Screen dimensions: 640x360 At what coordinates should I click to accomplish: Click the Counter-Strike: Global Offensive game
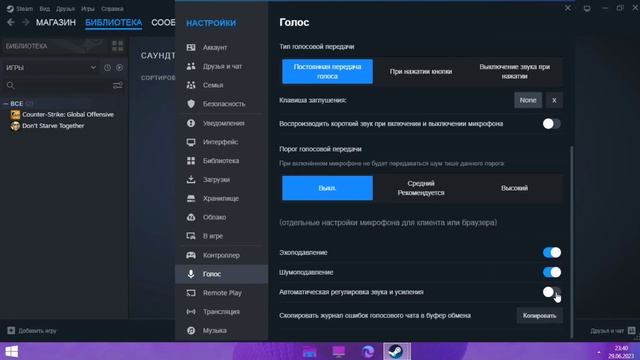point(62,114)
